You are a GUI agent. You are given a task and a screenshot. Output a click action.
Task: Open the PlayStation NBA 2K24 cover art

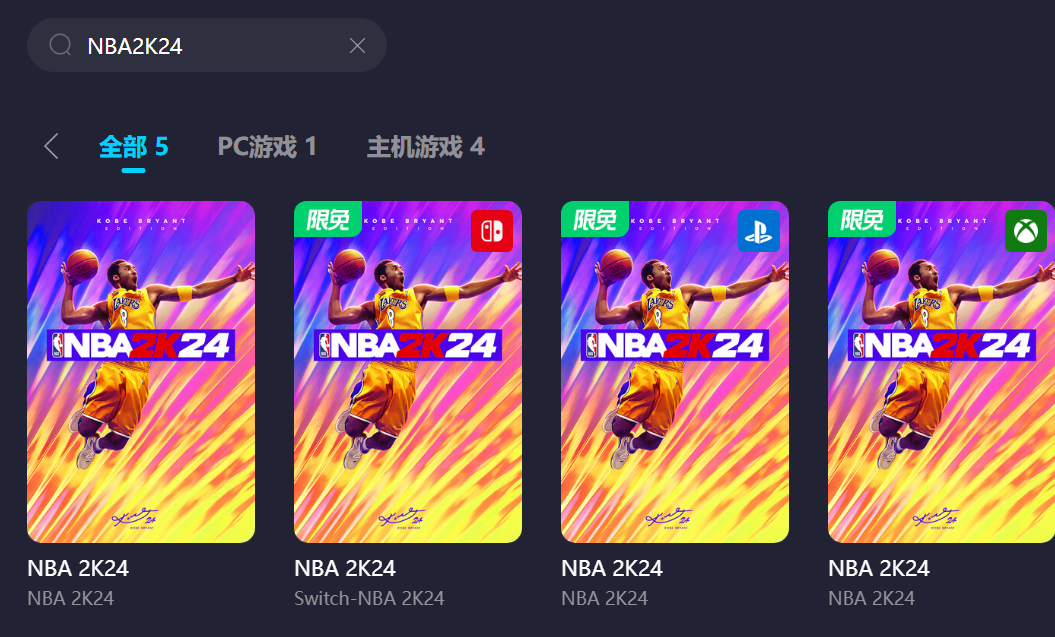[675, 372]
